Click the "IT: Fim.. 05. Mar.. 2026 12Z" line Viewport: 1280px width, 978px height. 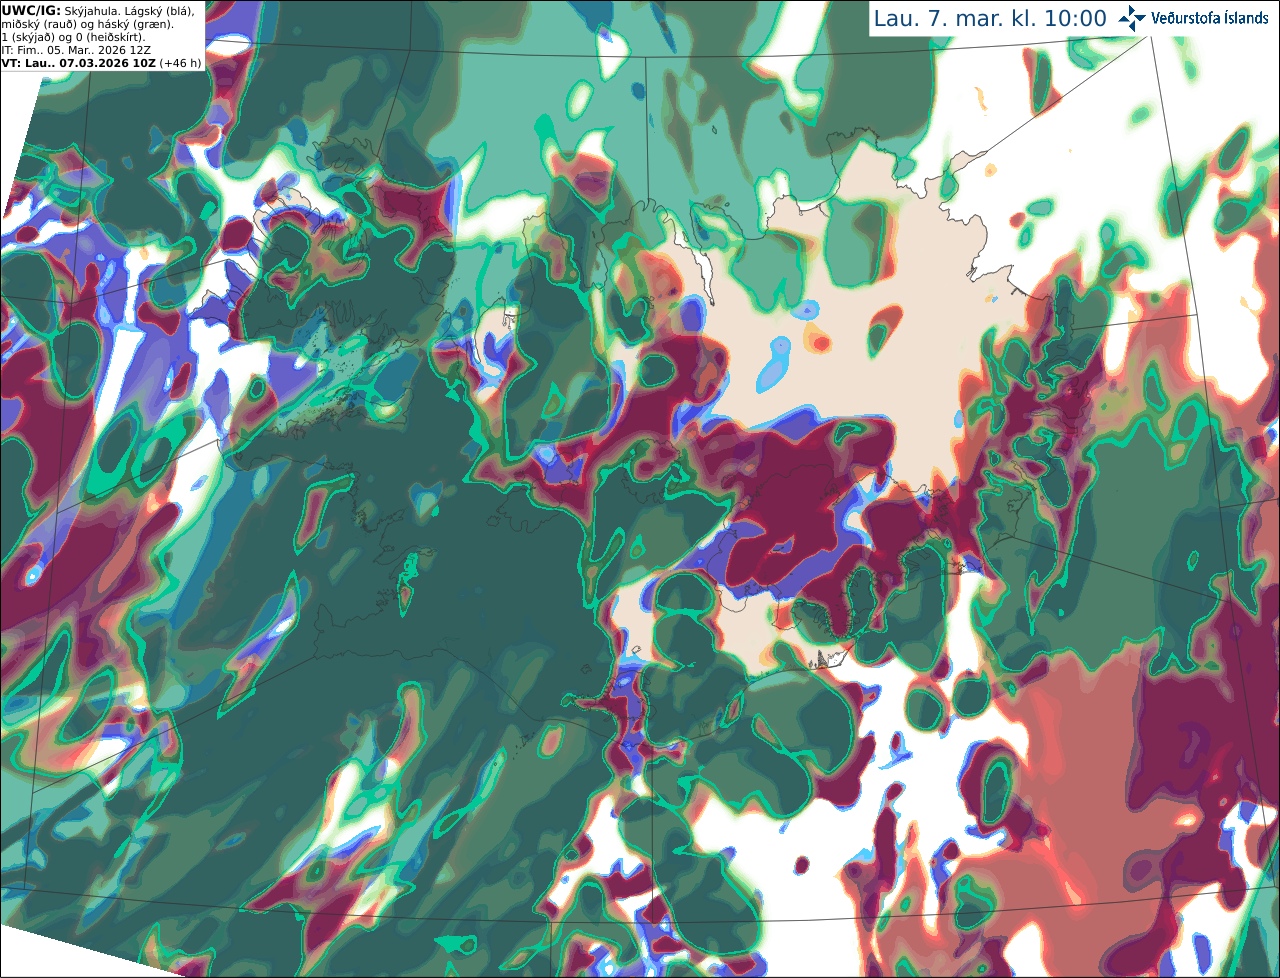pos(76,50)
